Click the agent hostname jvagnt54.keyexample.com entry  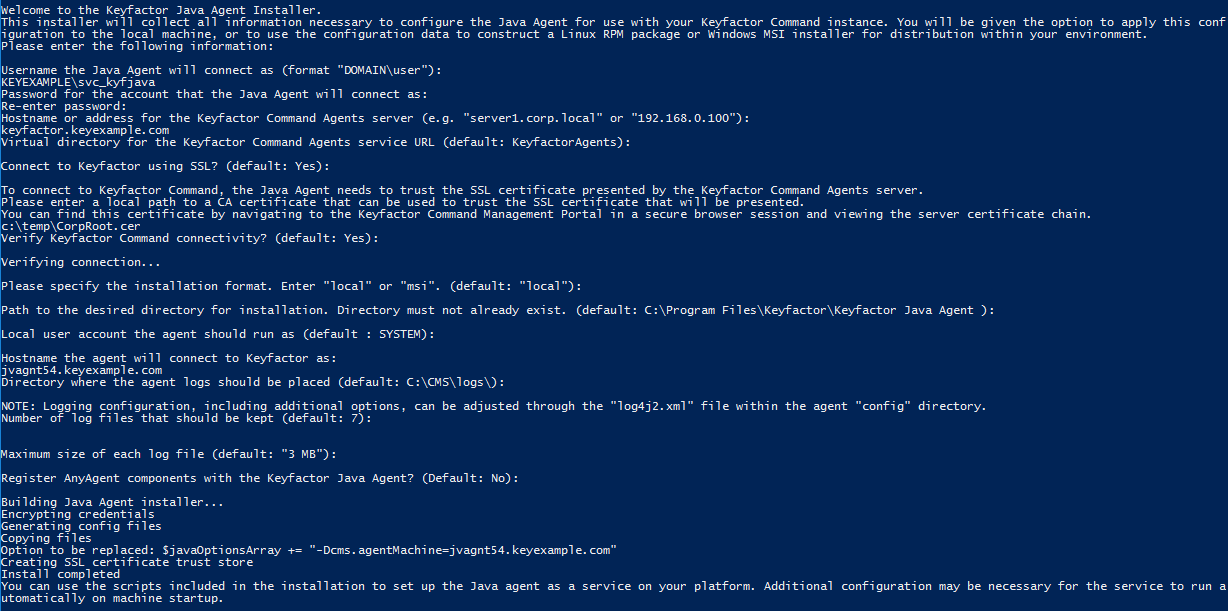point(81,370)
